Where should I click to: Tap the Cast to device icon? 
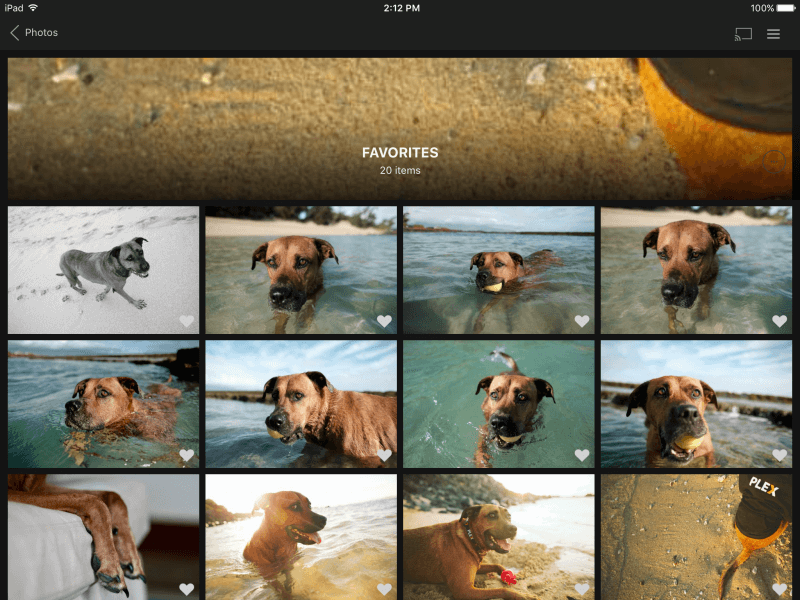(743, 34)
